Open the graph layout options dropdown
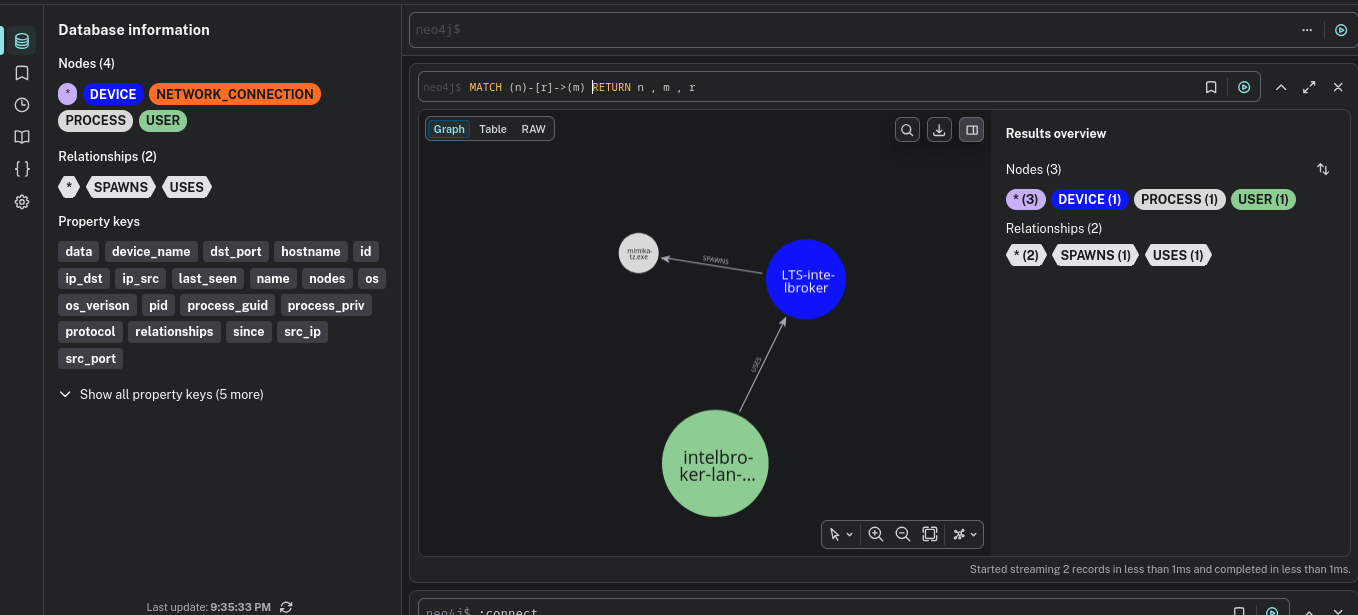Image resolution: width=1358 pixels, height=615 pixels. click(965, 534)
